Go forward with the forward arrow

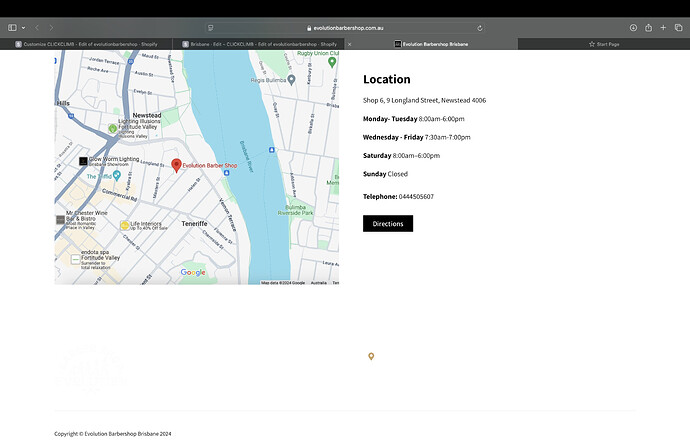pyautogui.click(x=51, y=28)
